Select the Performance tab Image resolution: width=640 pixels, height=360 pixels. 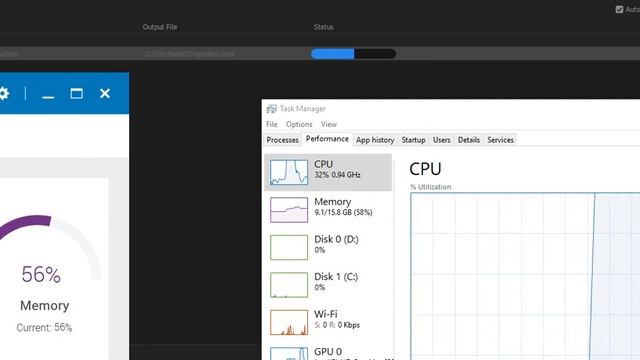[327, 139]
